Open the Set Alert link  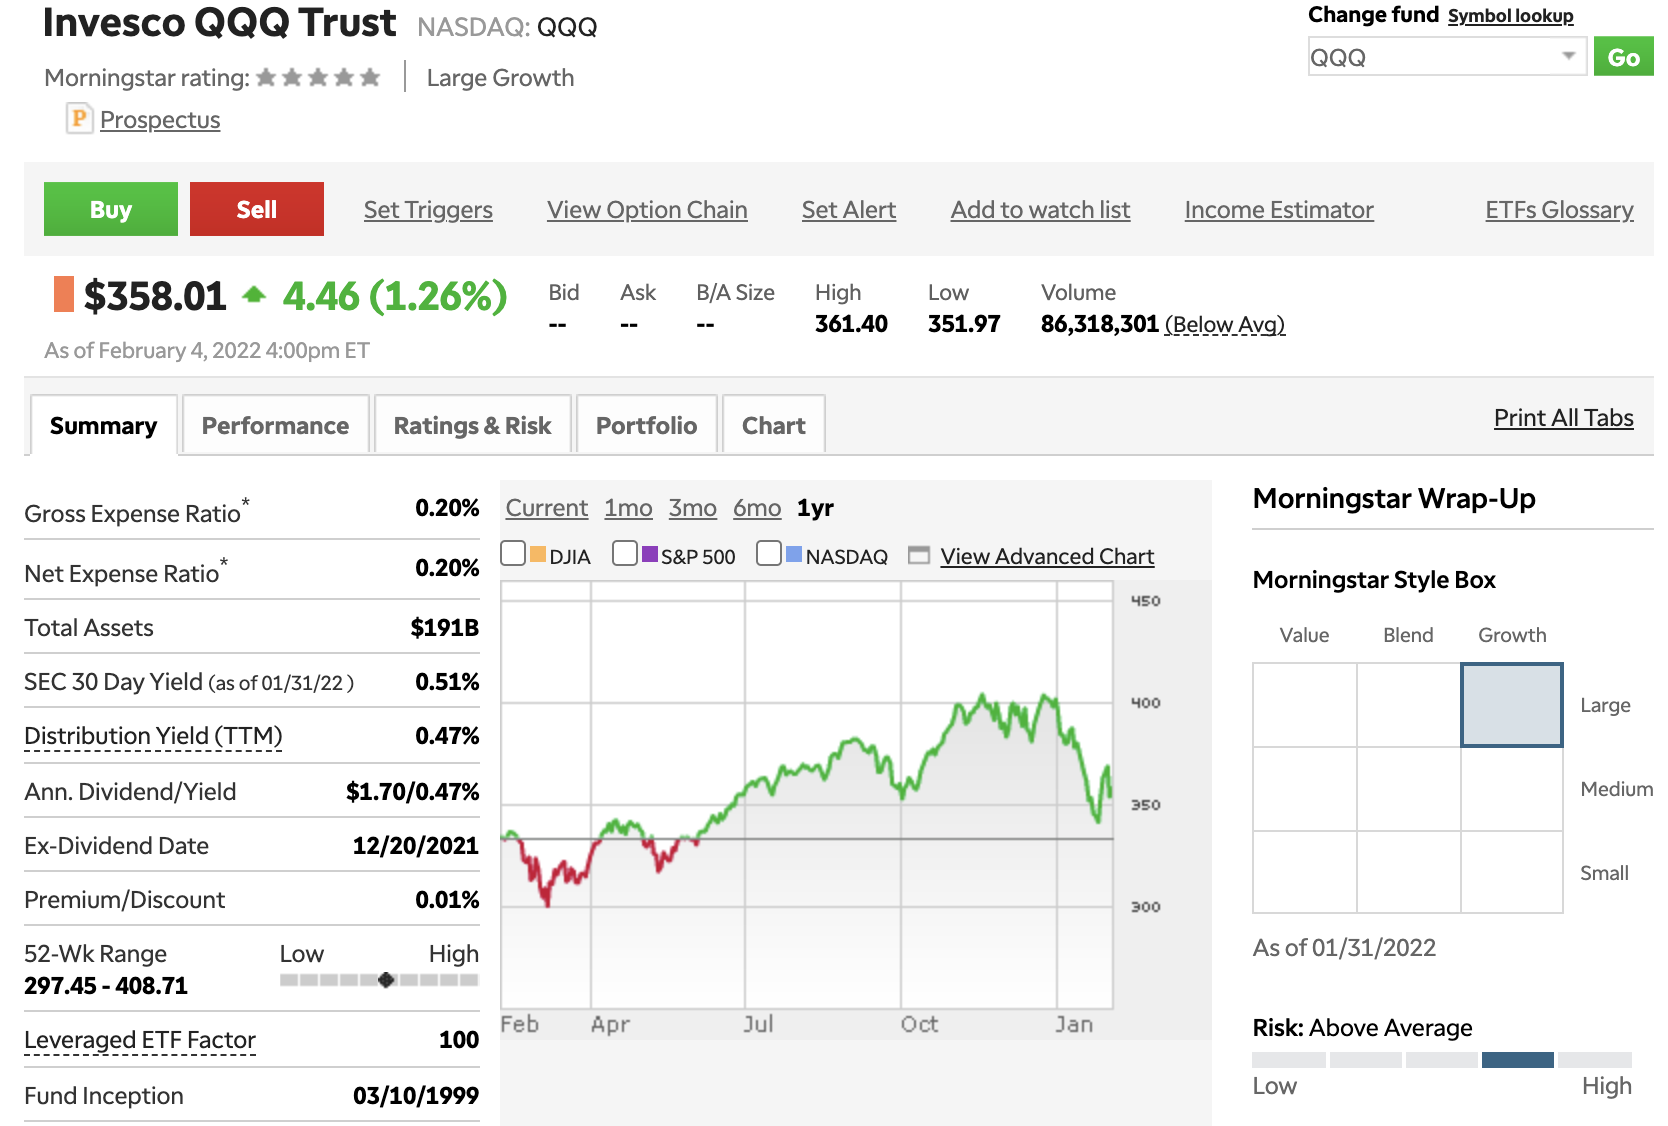coord(849,210)
